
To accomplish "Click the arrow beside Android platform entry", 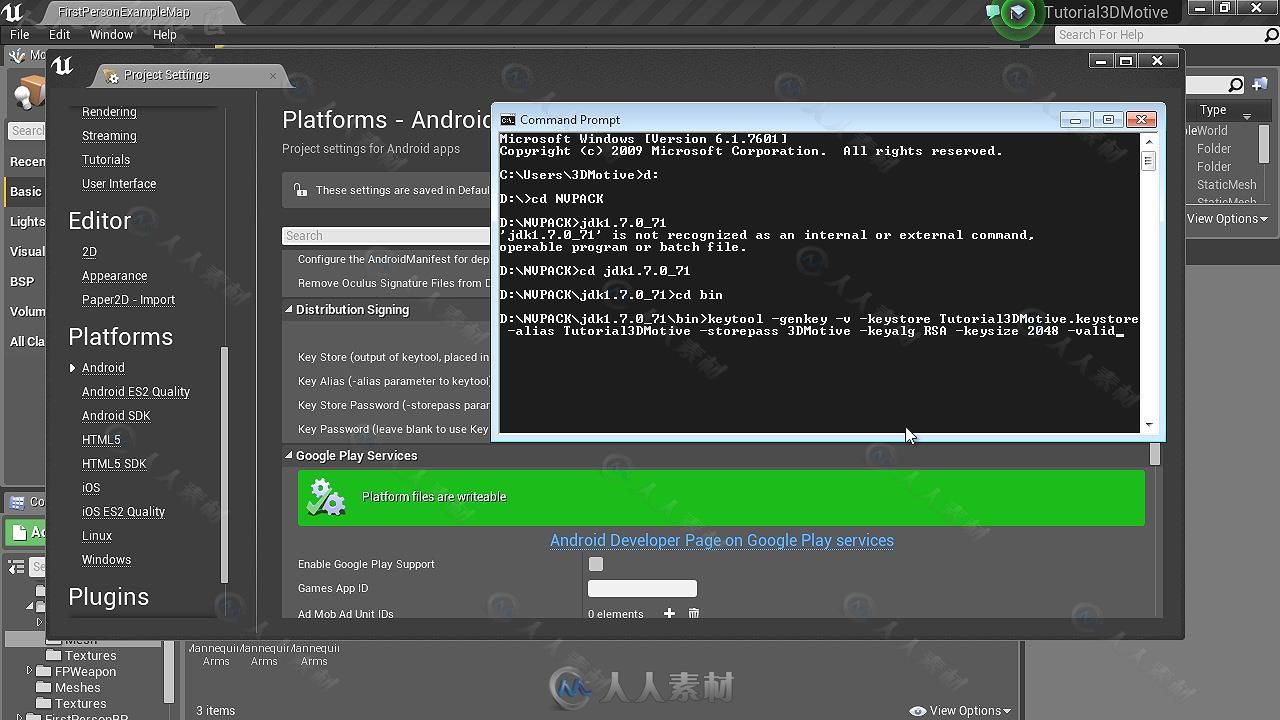I will pyautogui.click(x=72, y=368).
